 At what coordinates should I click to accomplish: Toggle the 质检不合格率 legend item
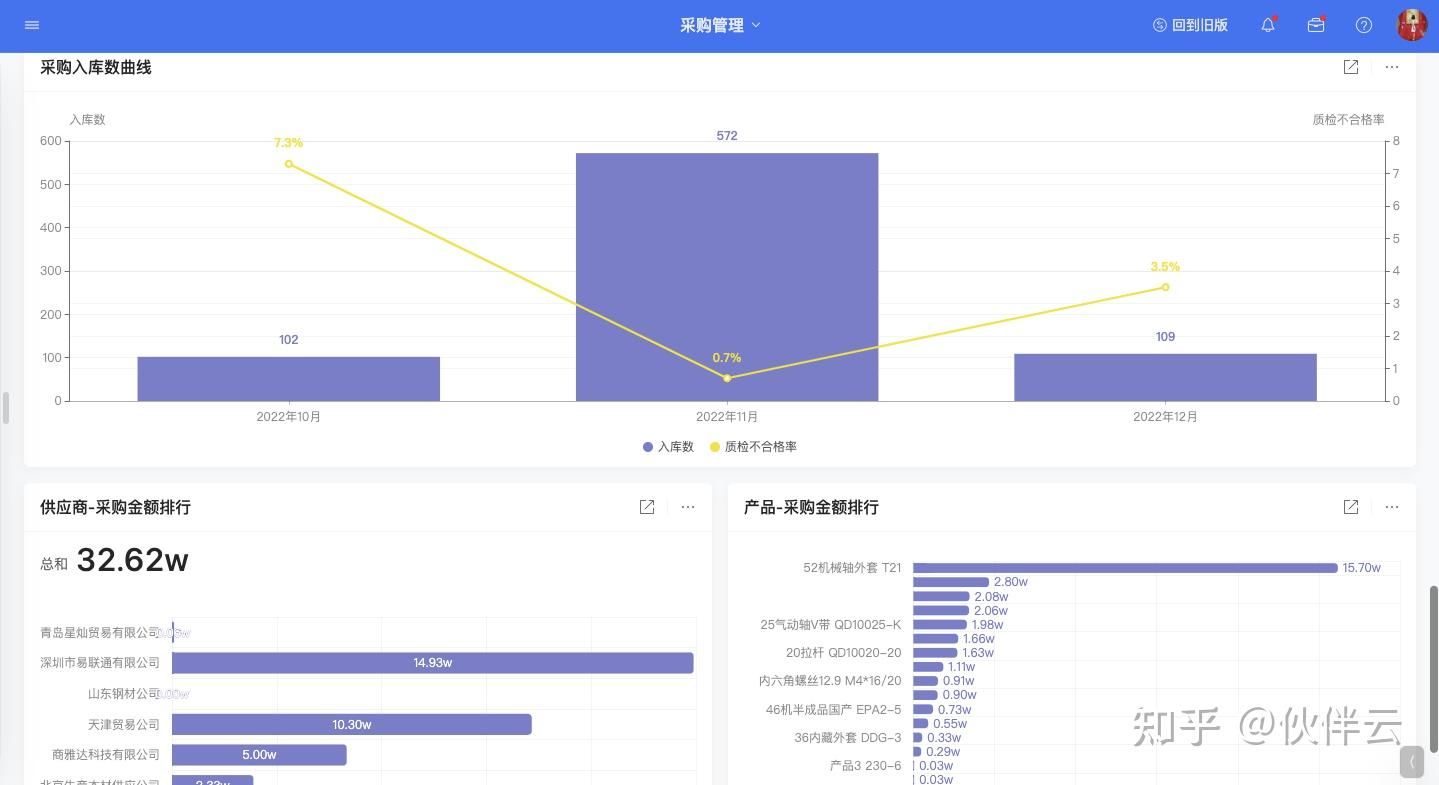pos(753,447)
